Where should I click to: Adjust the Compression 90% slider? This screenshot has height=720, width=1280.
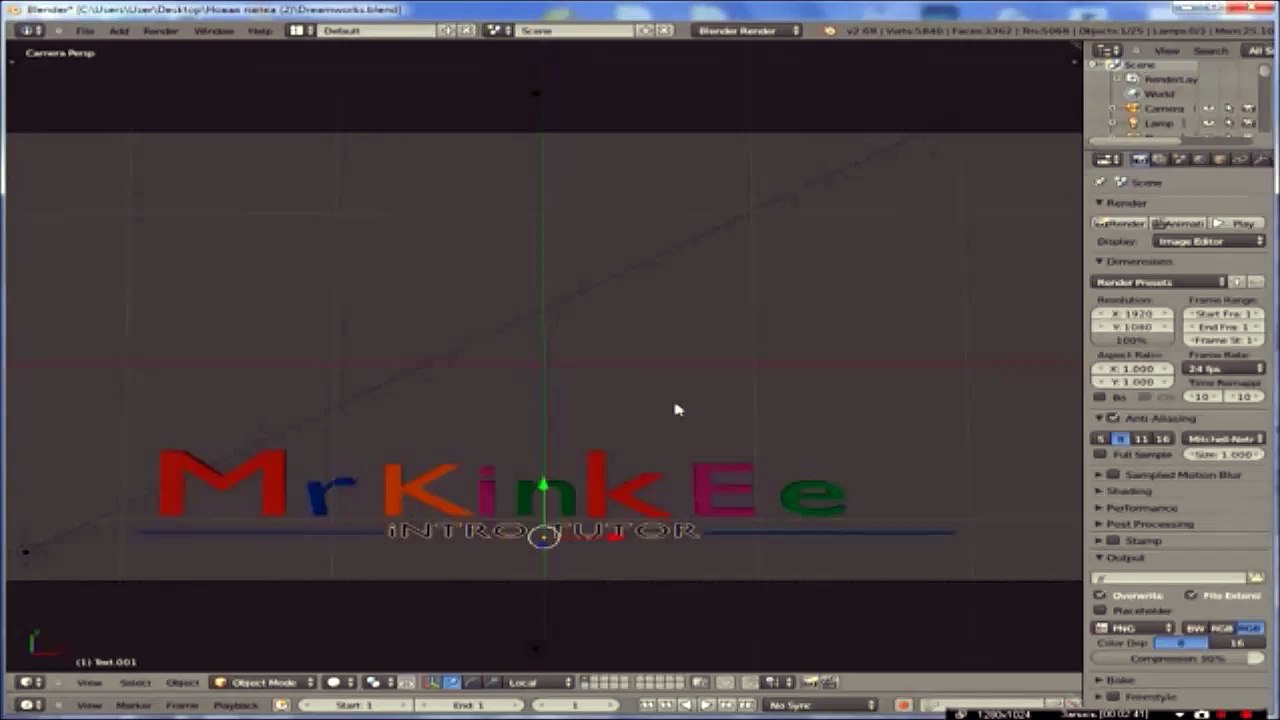[1179, 659]
